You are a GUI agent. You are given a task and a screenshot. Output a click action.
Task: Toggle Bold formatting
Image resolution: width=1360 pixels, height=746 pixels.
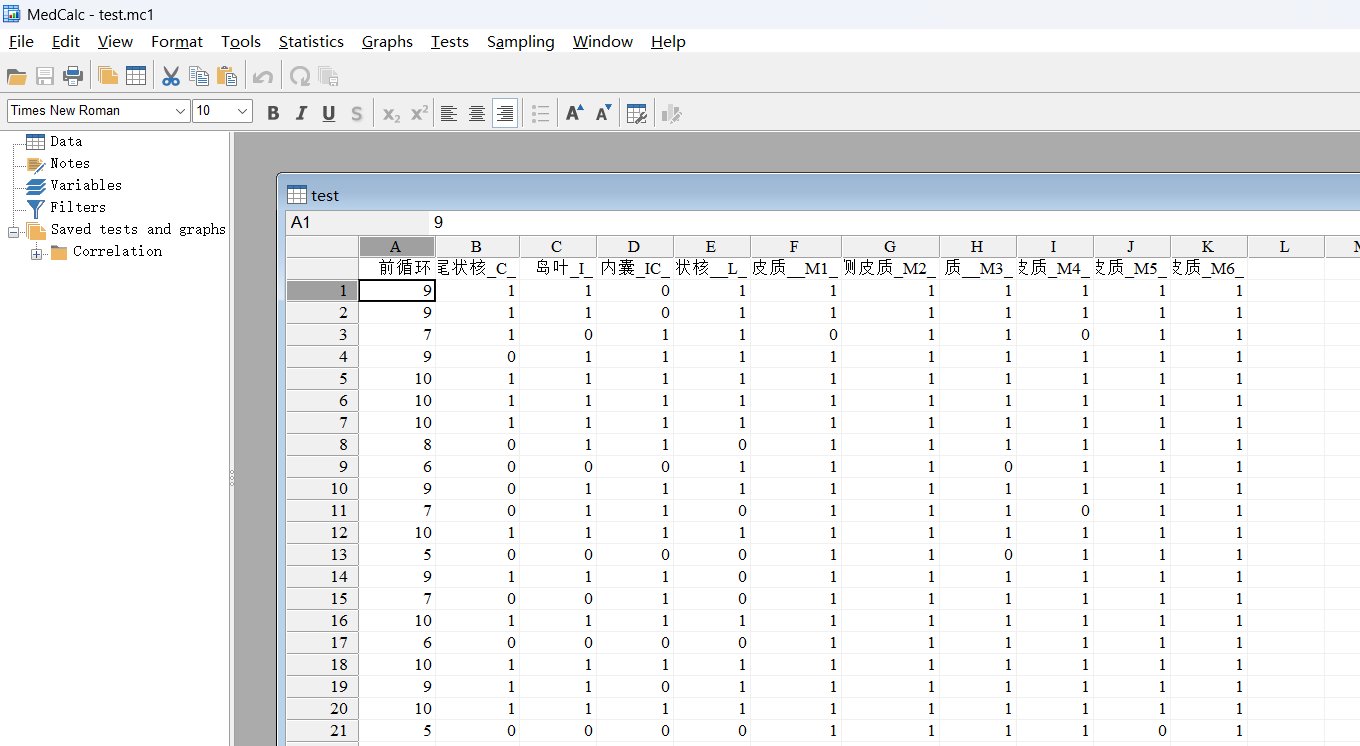pos(273,114)
